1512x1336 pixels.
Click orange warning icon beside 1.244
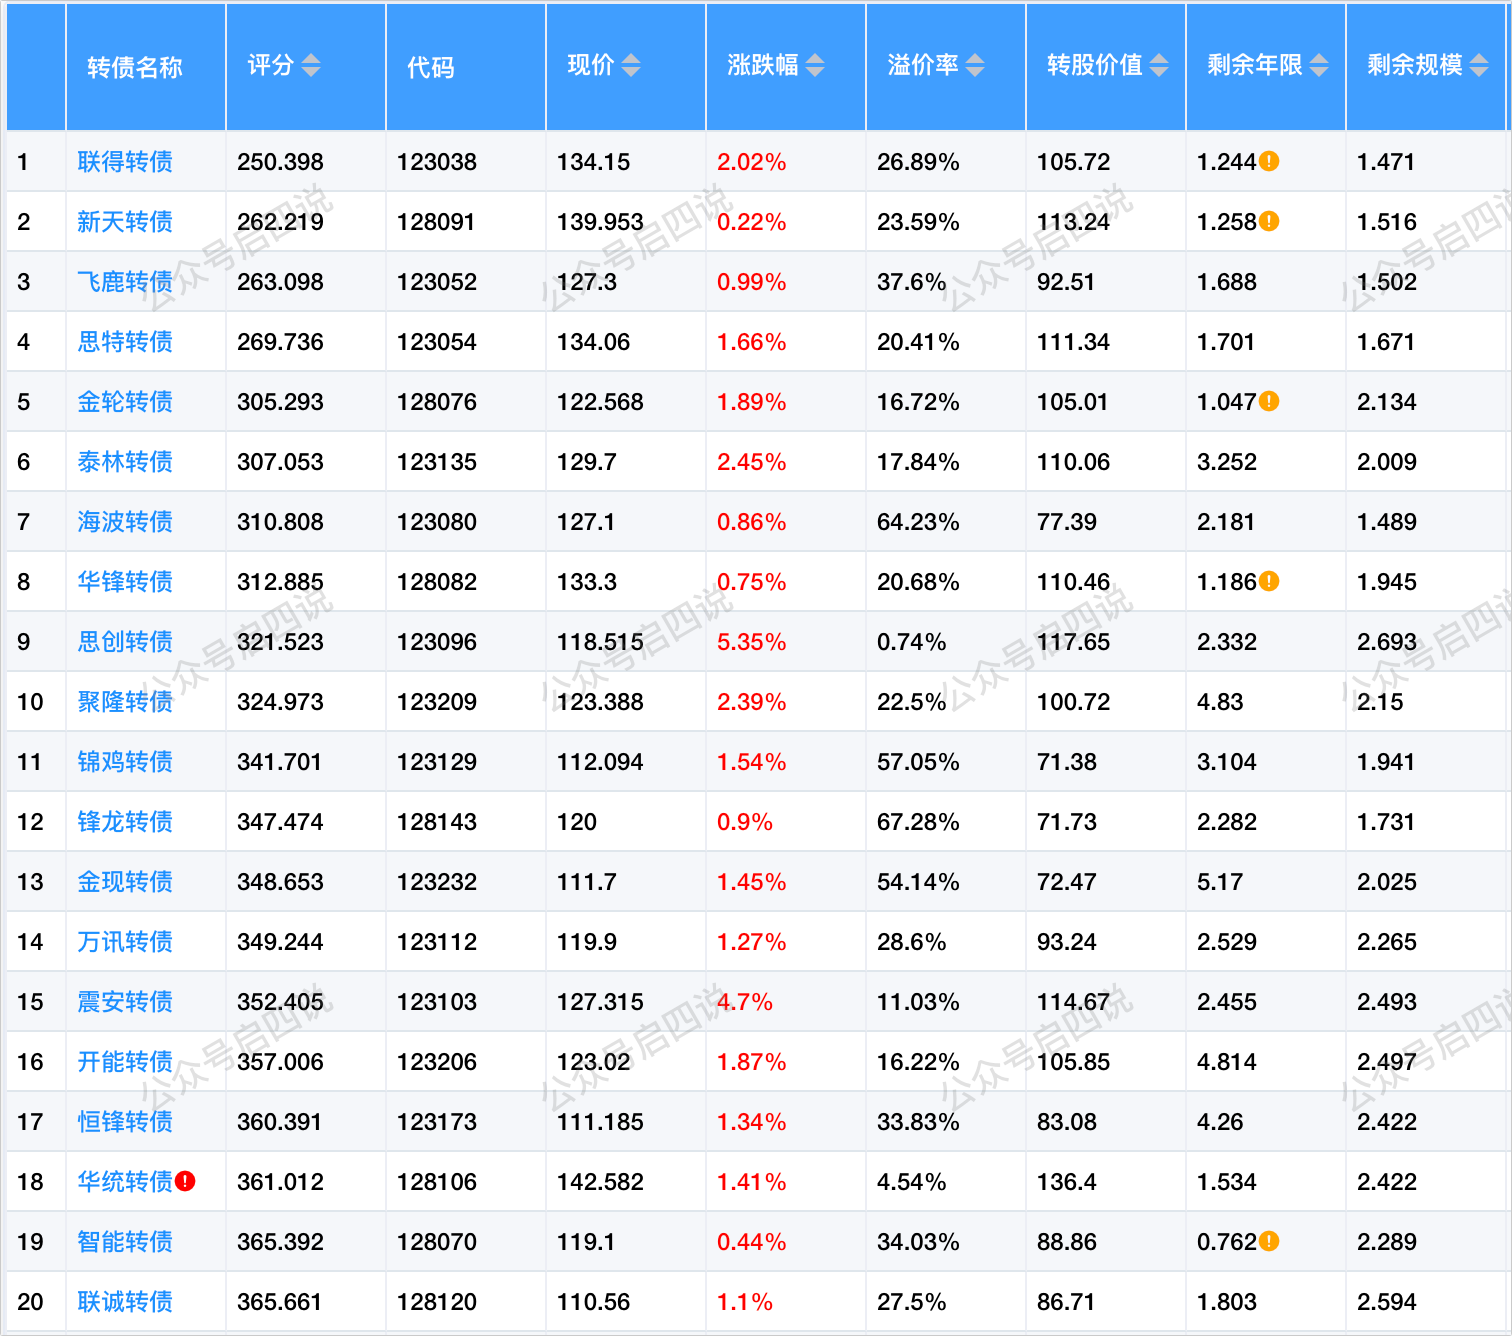tap(1269, 161)
